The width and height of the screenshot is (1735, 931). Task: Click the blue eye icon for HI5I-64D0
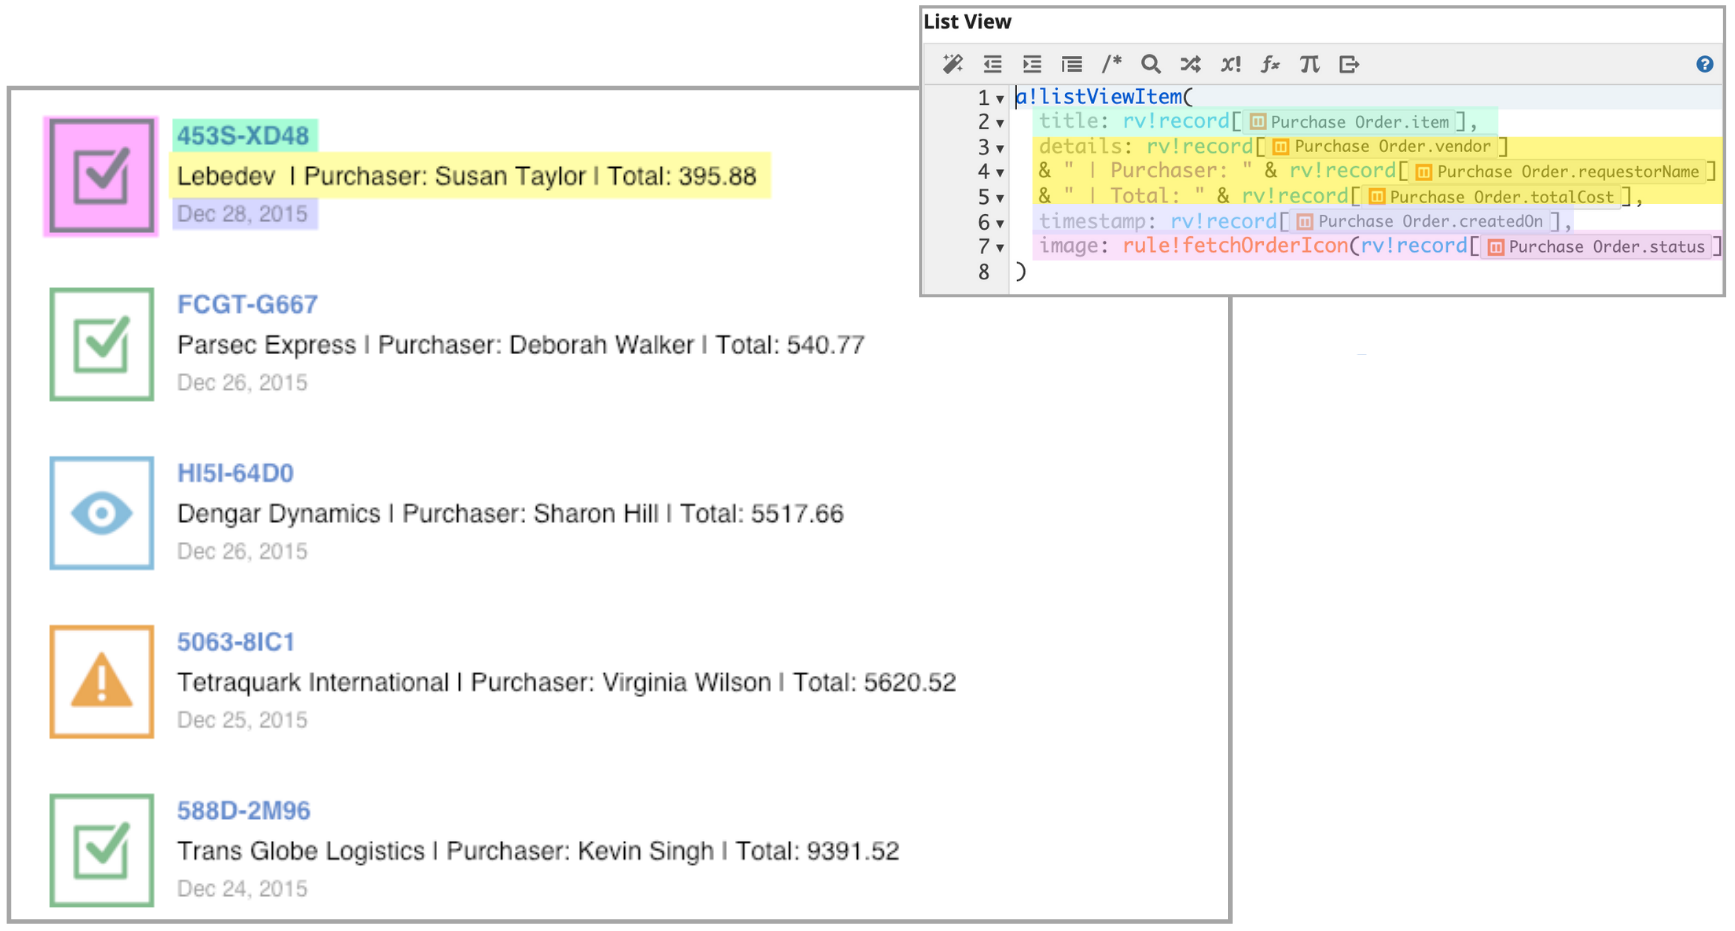click(102, 513)
